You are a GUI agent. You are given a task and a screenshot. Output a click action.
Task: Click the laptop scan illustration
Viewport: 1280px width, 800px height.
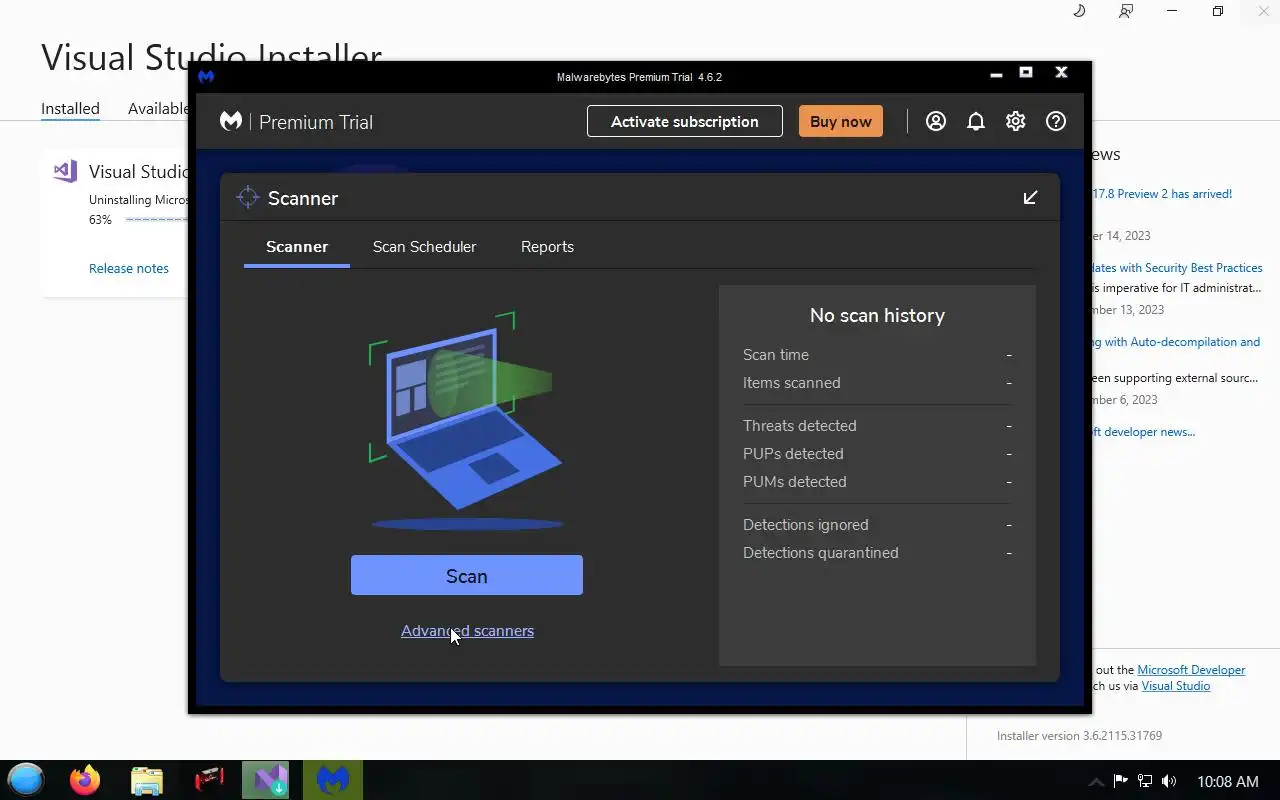466,420
